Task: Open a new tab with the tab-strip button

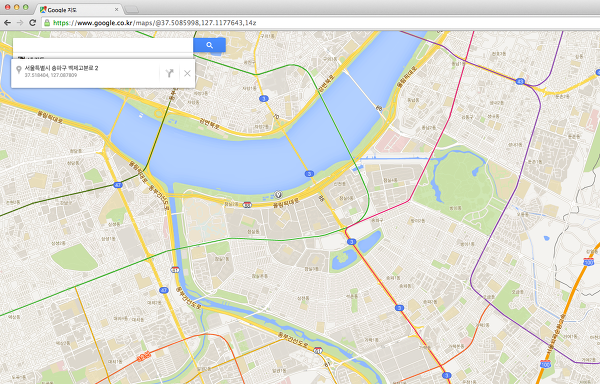Action: tap(131, 9)
